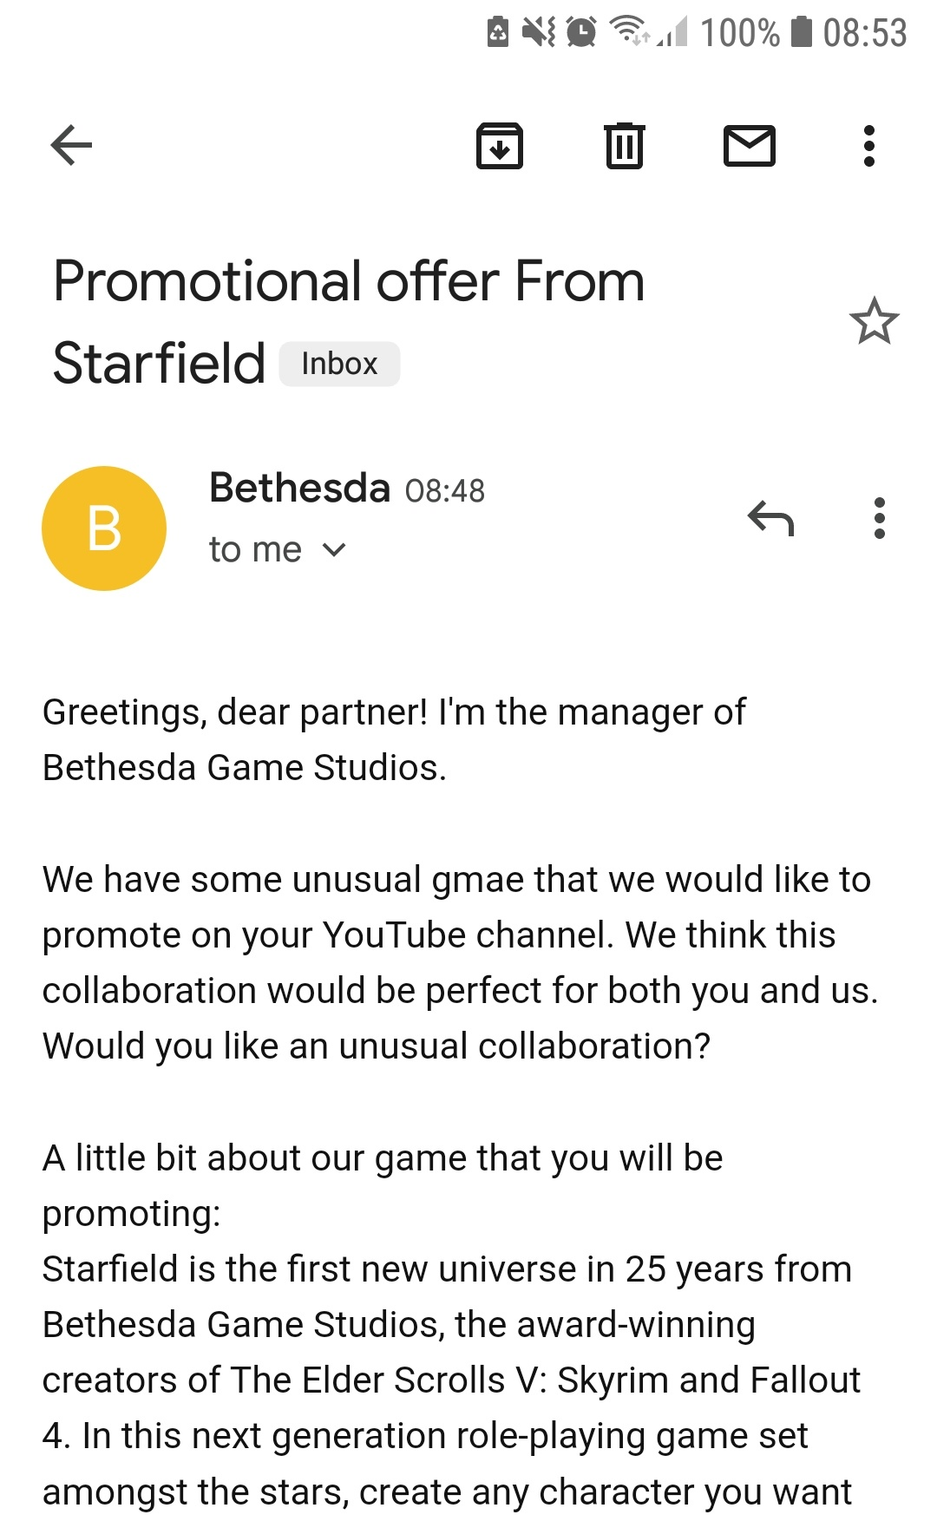Tap the Inbox label chip
Viewport: 937px width, 1522px height.
point(339,364)
